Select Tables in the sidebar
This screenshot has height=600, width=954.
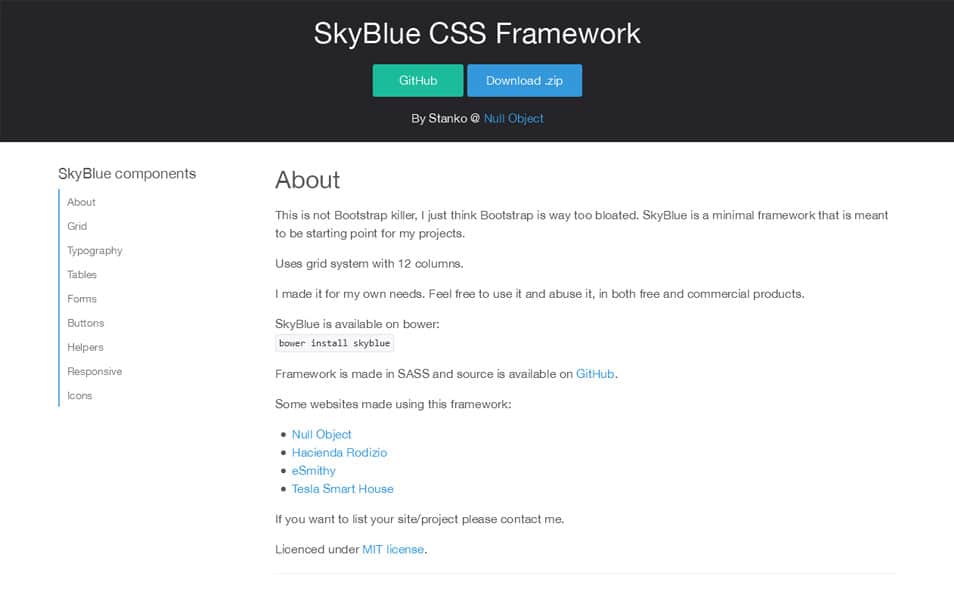(x=82, y=274)
